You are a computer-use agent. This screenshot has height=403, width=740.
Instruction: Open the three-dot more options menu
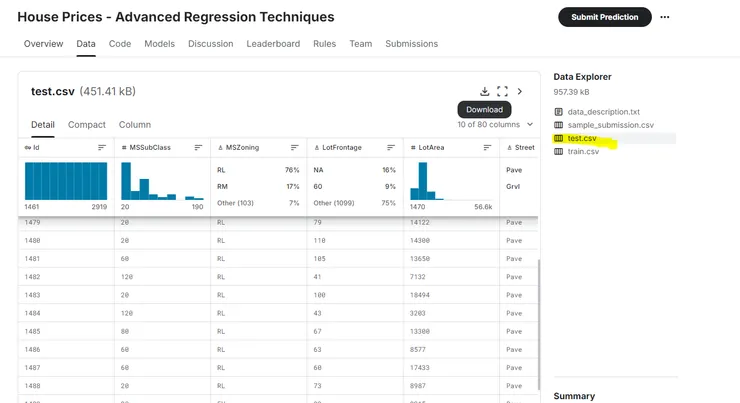665,17
